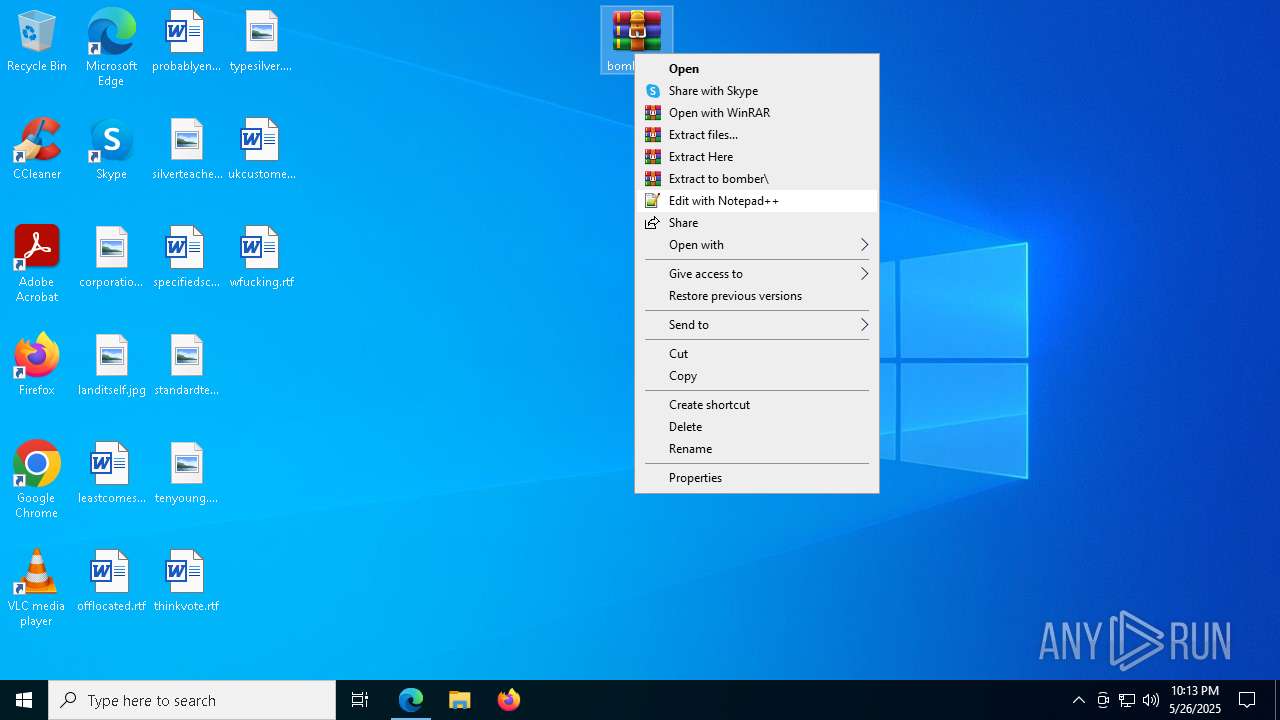Screen dimensions: 1280x720
Task: Choose Open with WinRAR
Action: [x=757, y=113]
